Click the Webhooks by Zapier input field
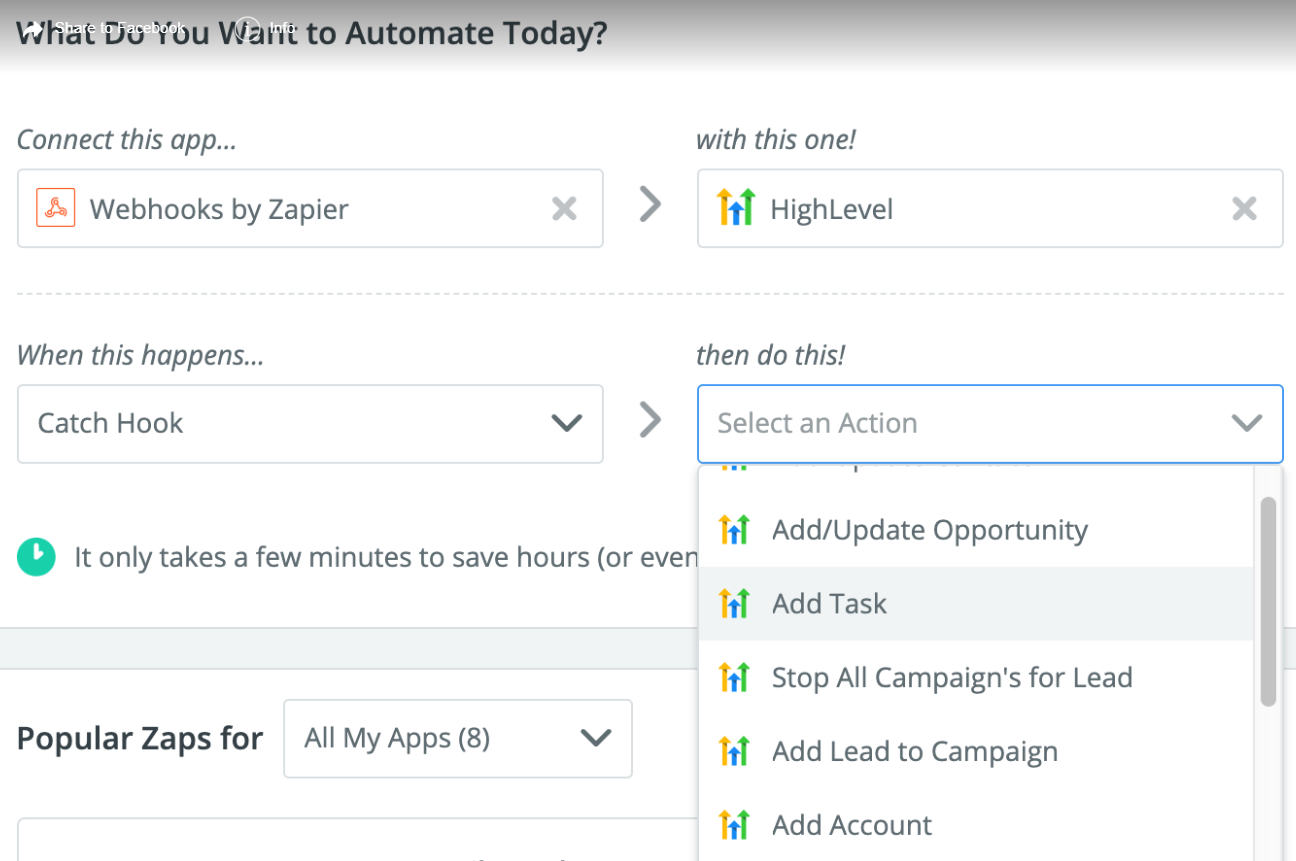This screenshot has width=1296, height=861. click(x=310, y=208)
